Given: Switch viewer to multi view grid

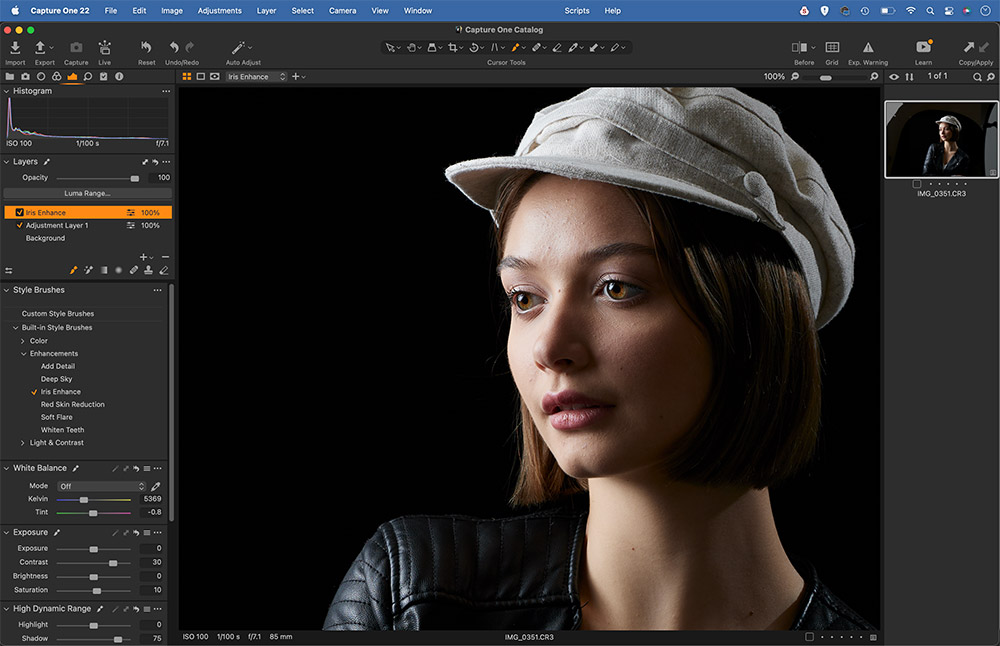Looking at the screenshot, I should [x=187, y=77].
